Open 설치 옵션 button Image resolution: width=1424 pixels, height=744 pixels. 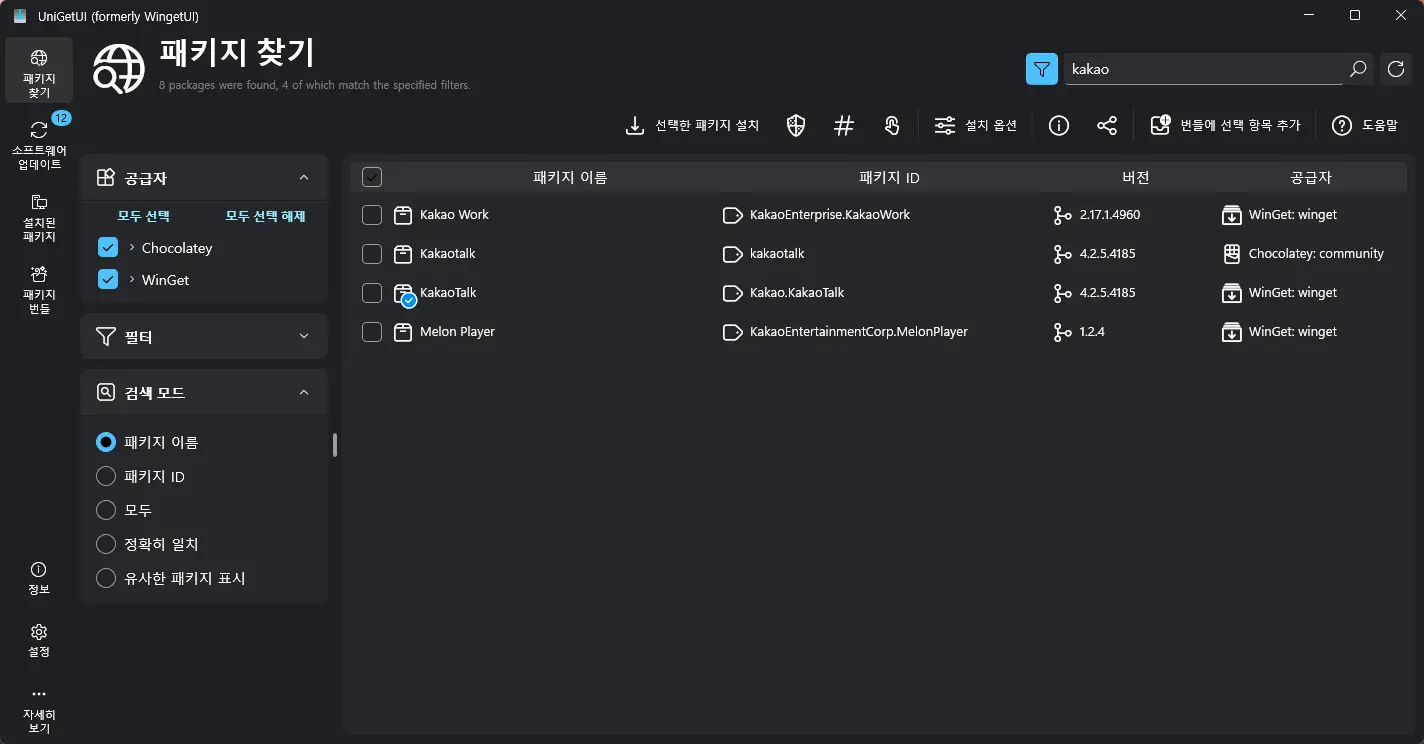[976, 125]
